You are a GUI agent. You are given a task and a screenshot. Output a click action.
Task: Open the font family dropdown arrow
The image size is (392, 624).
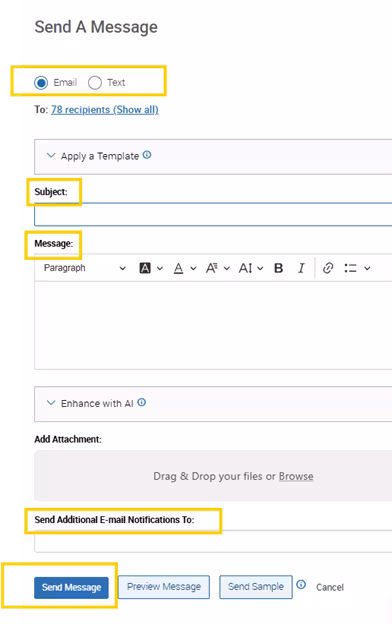[227, 269]
